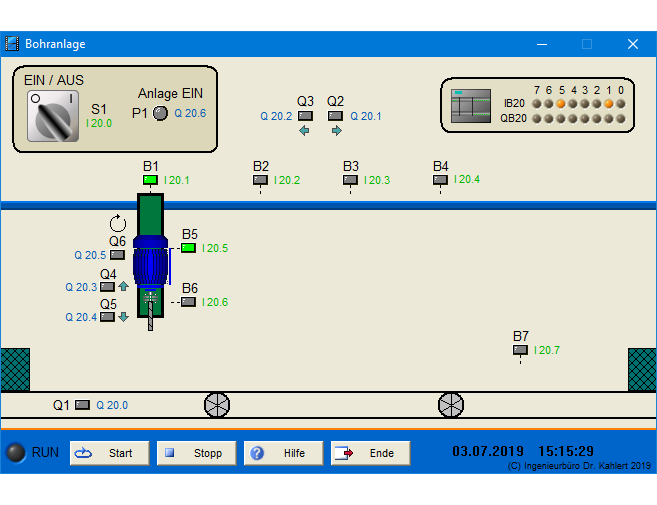The image size is (657, 505).
Task: Click the Q4 output indicator Q 20.3
Action: coord(107,287)
